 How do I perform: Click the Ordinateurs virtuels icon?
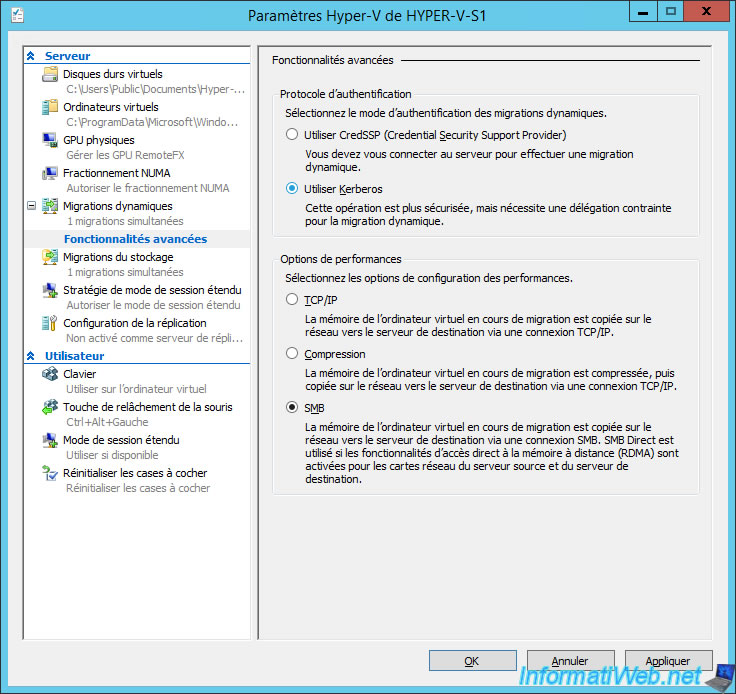click(x=50, y=107)
